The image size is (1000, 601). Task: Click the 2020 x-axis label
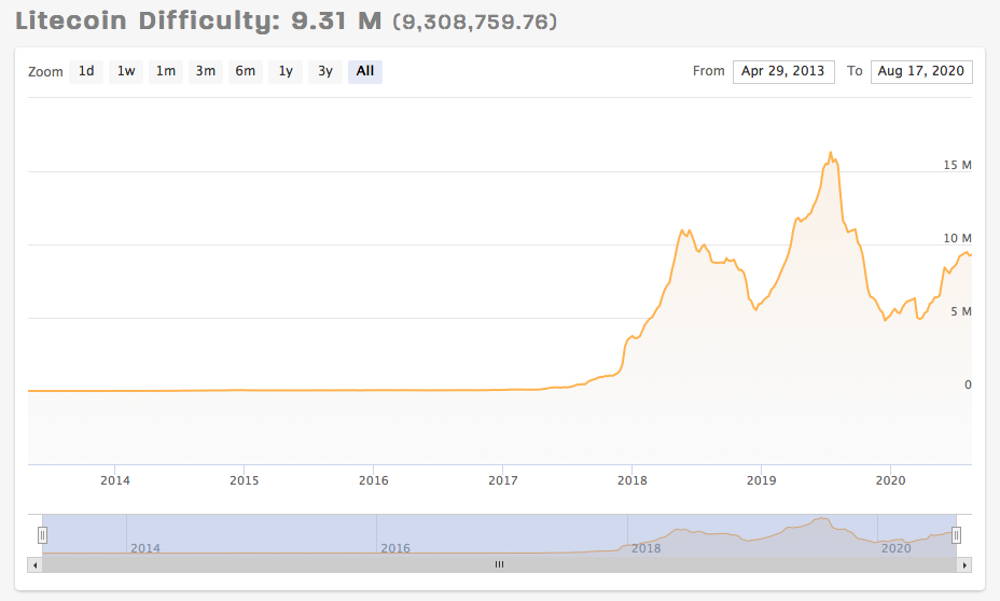coord(890,480)
